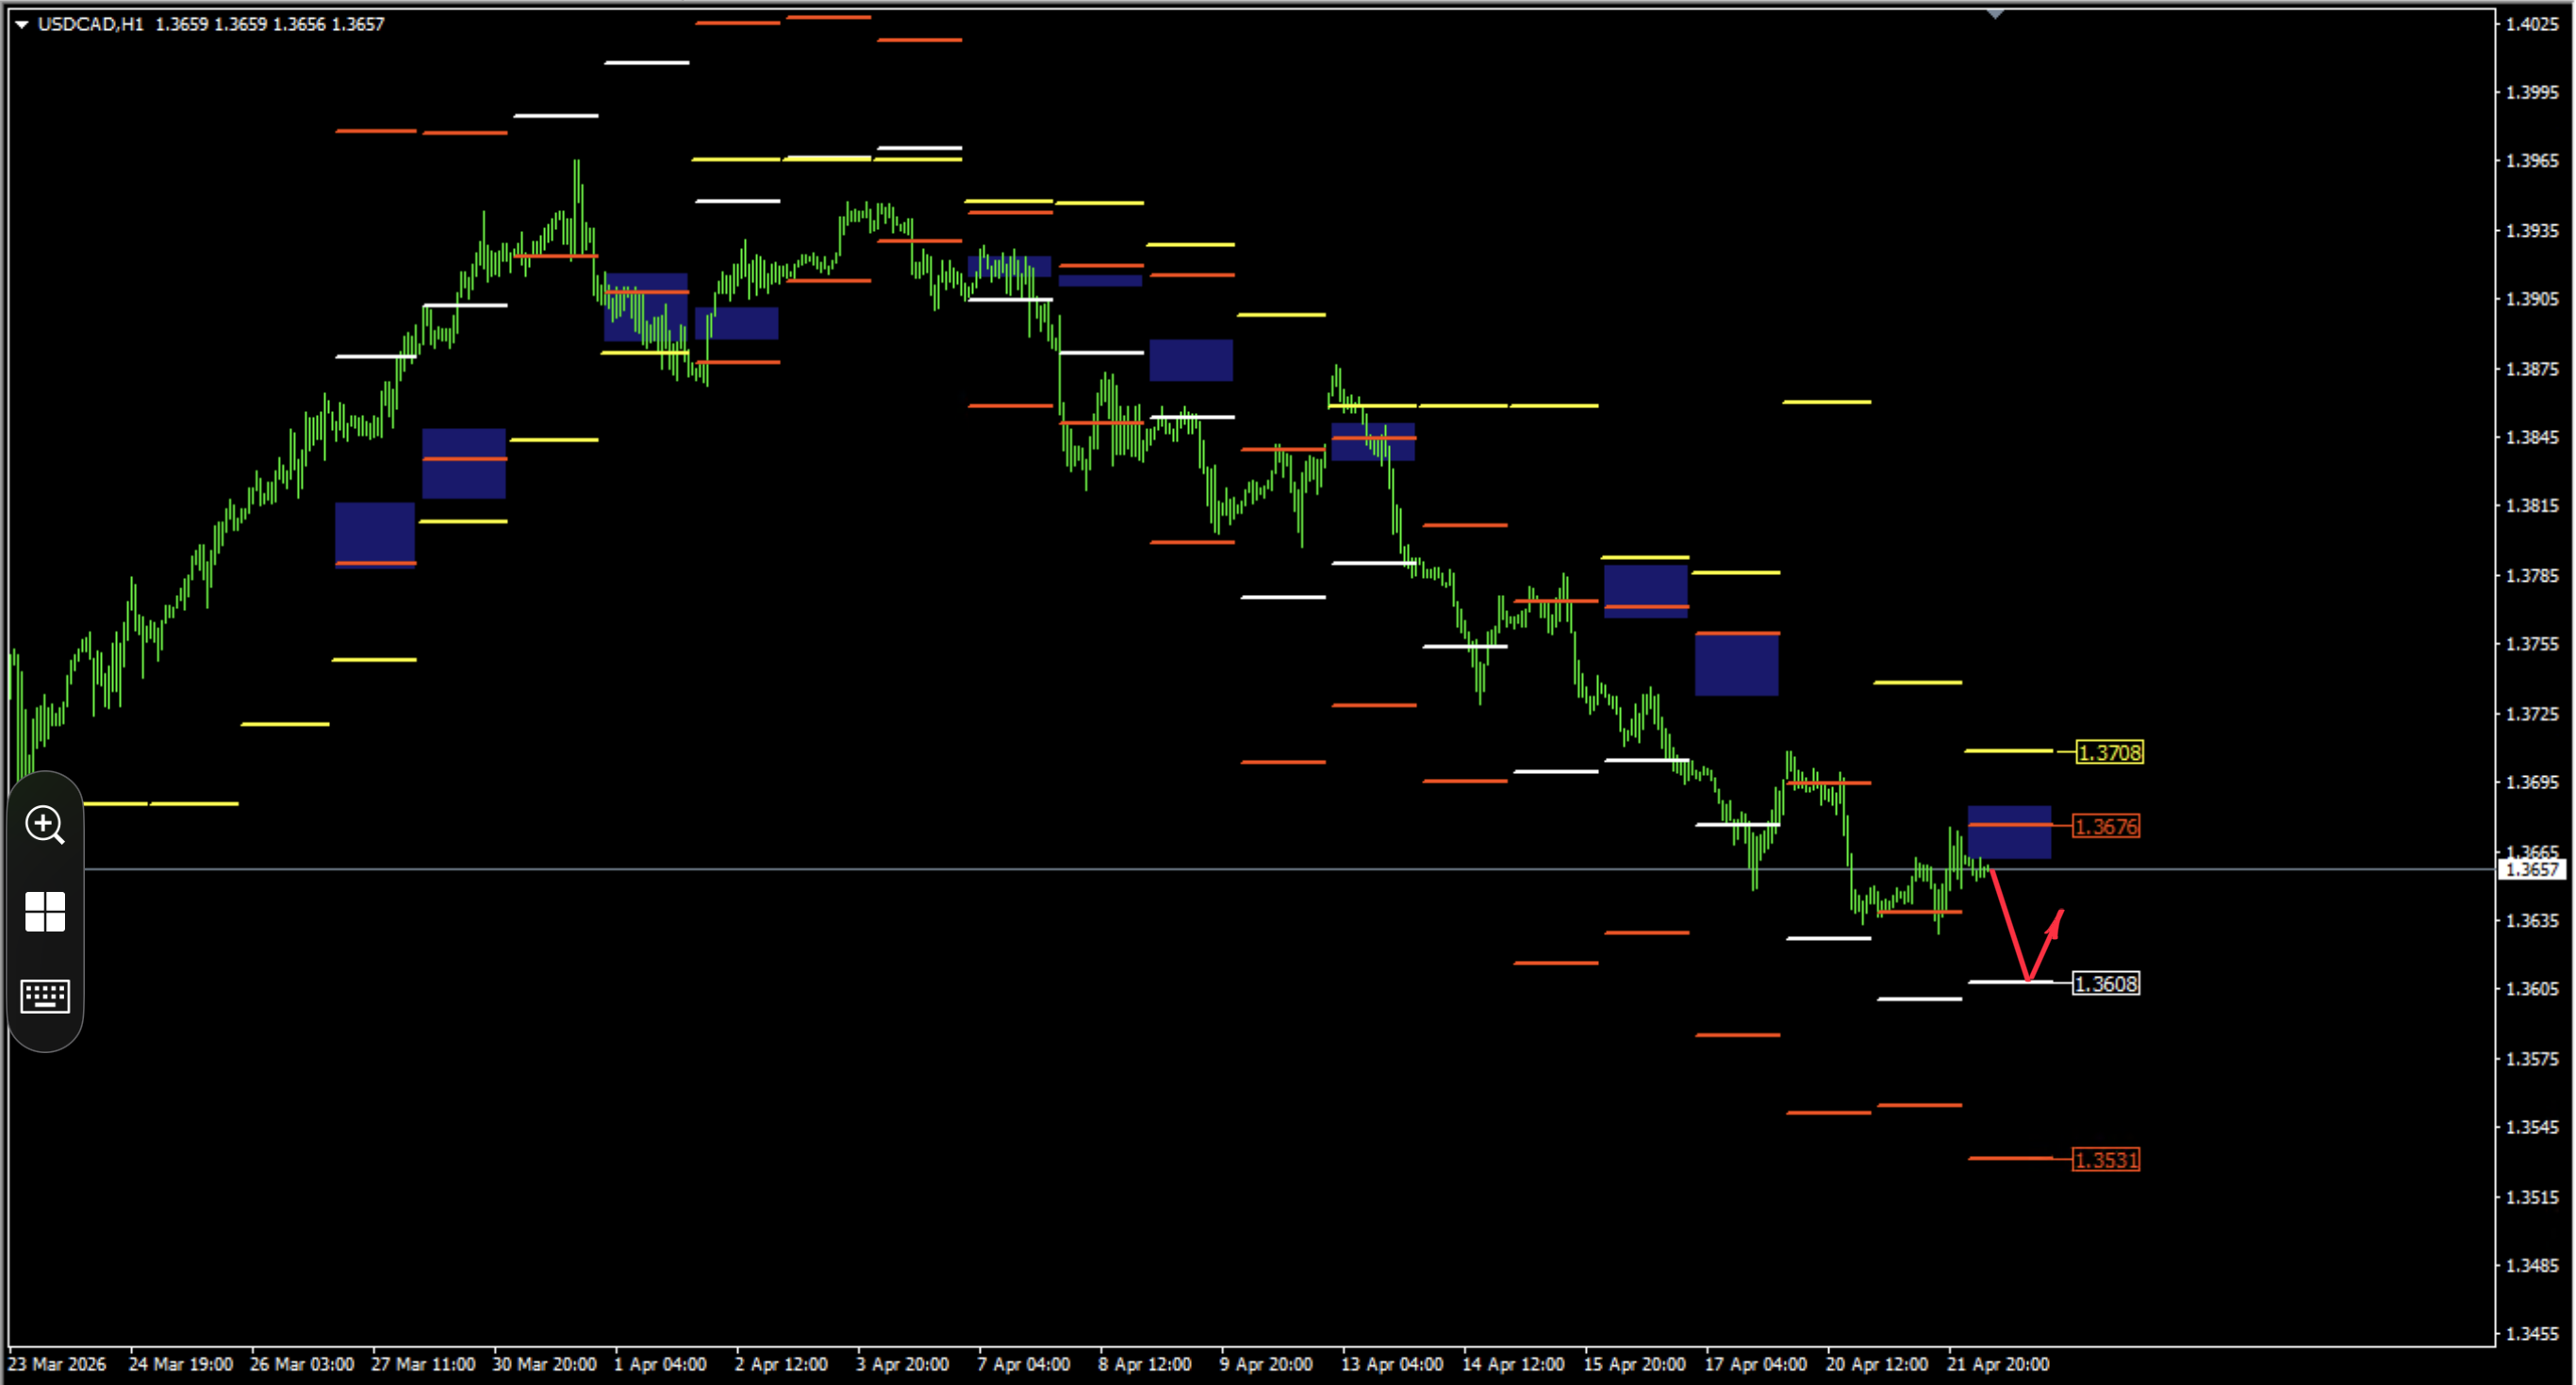Image resolution: width=2576 pixels, height=1385 pixels.
Task: Select the yellow 1.3708 price label
Action: (x=2109, y=752)
